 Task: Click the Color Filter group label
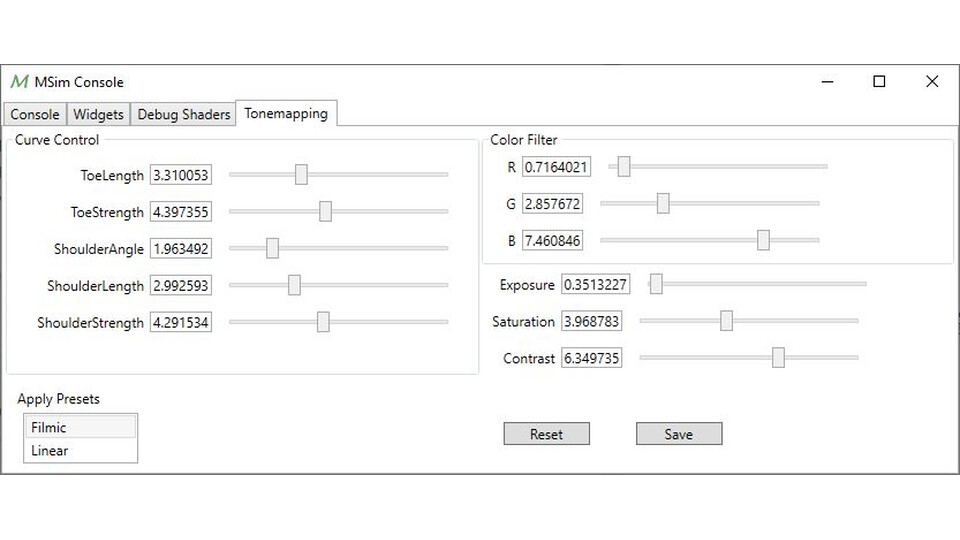[524, 140]
